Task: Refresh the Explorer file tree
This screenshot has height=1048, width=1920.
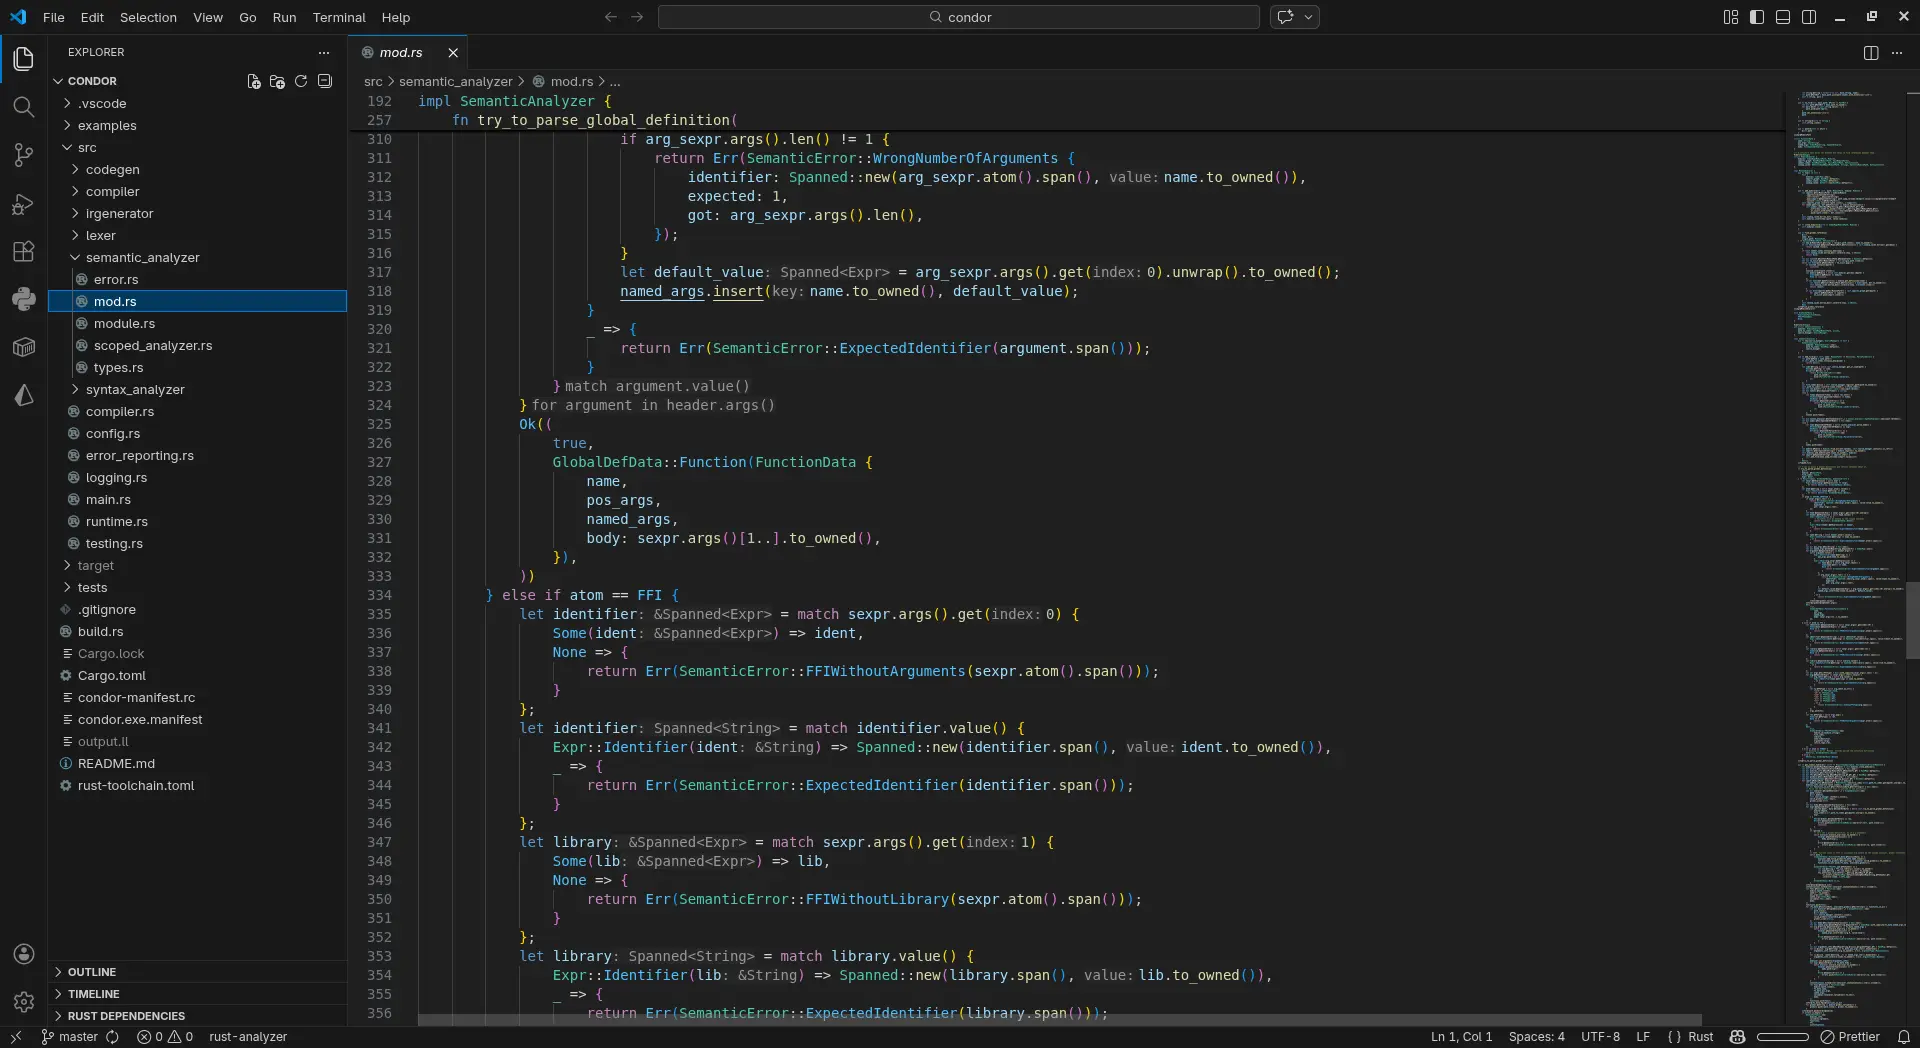Action: click(x=301, y=81)
